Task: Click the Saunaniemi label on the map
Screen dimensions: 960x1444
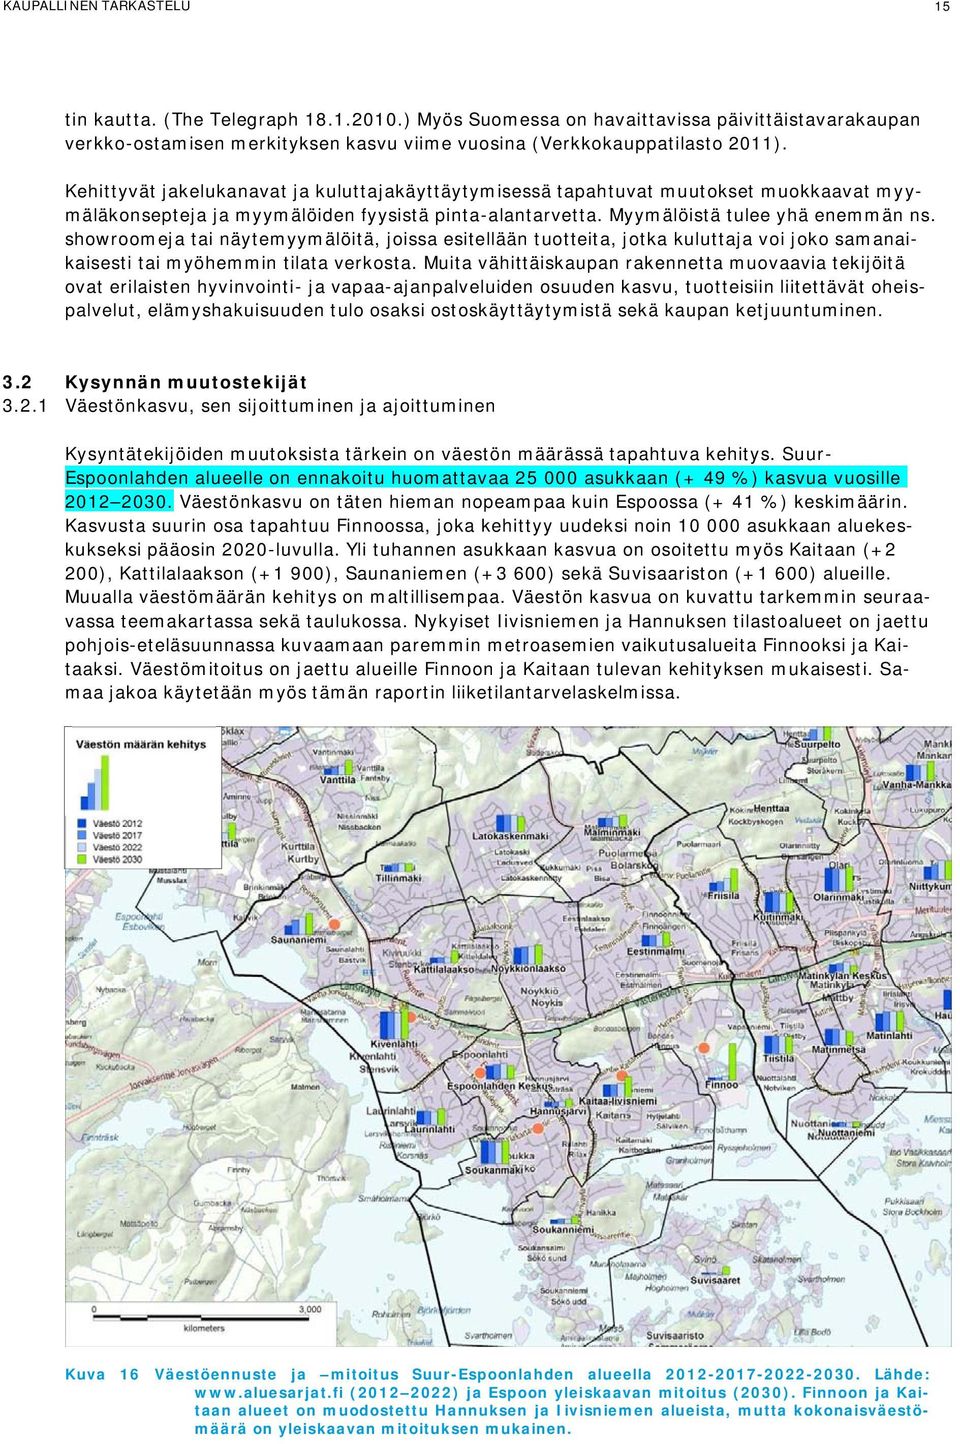Action: coord(298,940)
